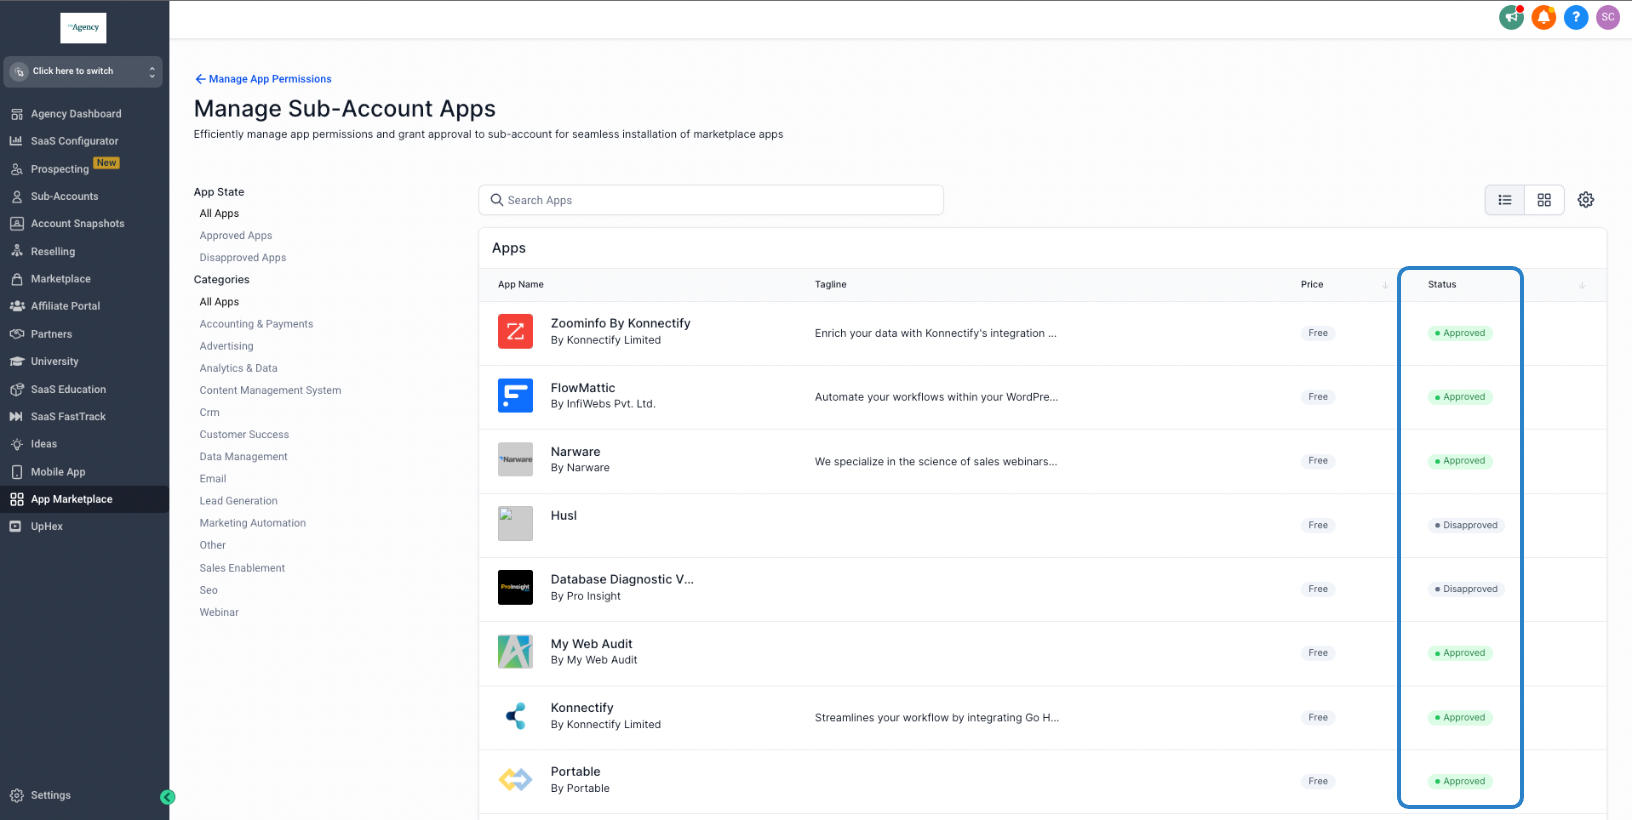Viewport: 1632px width, 820px height.
Task: Click the green announcements megaphone icon
Action: (x=1511, y=17)
